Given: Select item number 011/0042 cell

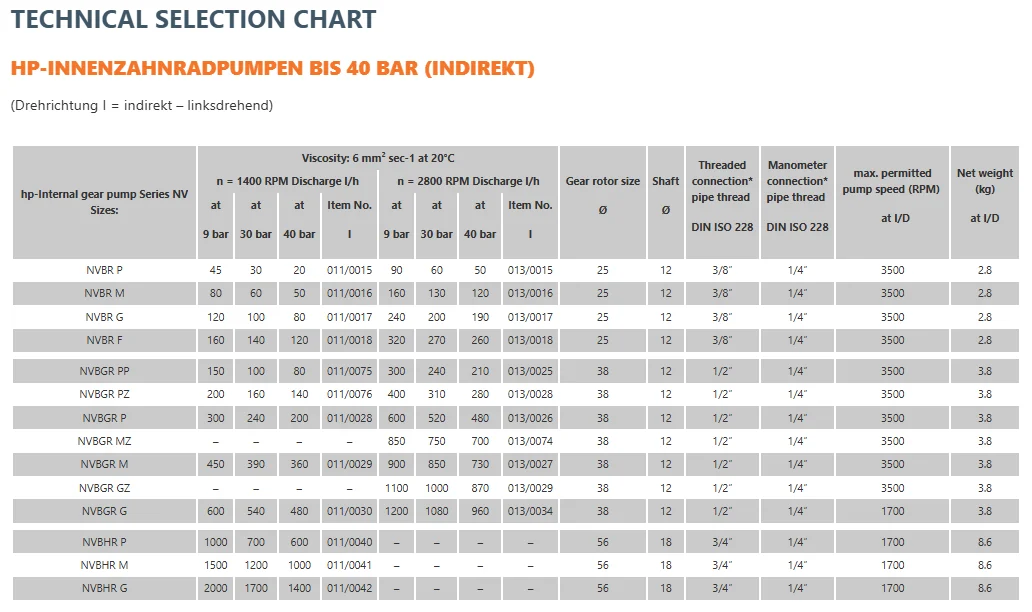Looking at the screenshot, I should (349, 588).
